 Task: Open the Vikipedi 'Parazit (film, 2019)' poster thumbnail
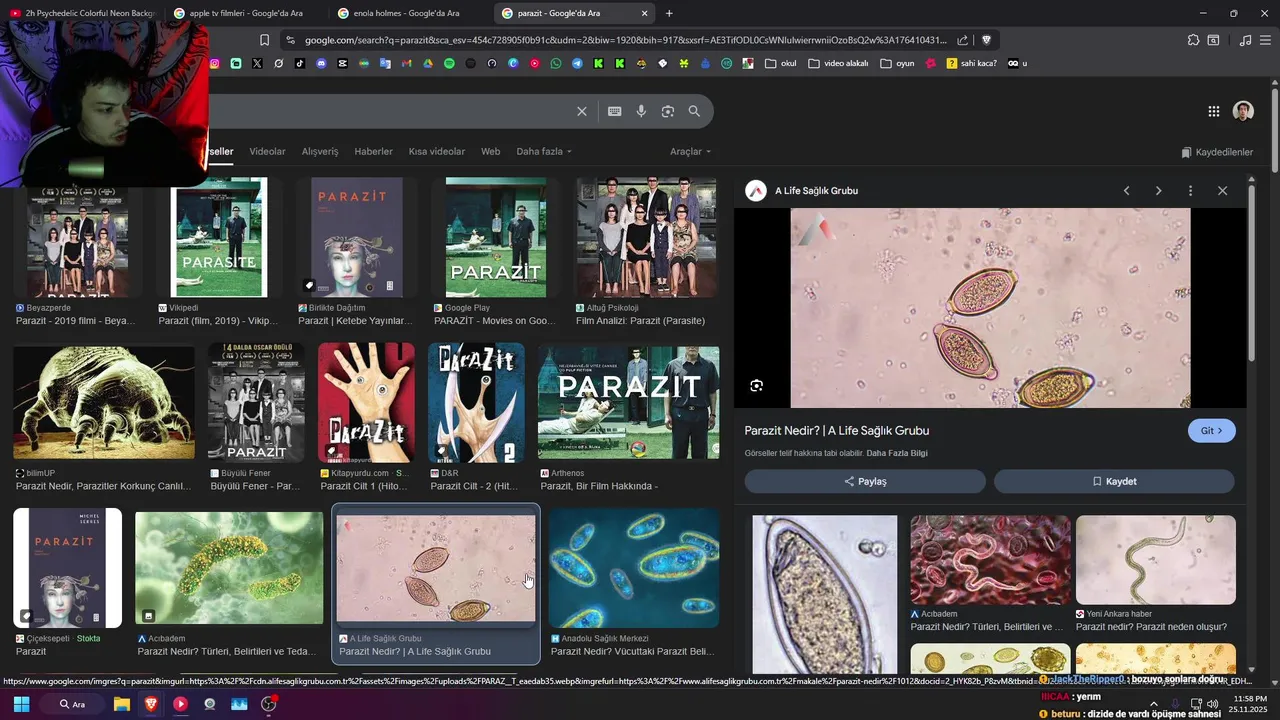click(x=219, y=237)
